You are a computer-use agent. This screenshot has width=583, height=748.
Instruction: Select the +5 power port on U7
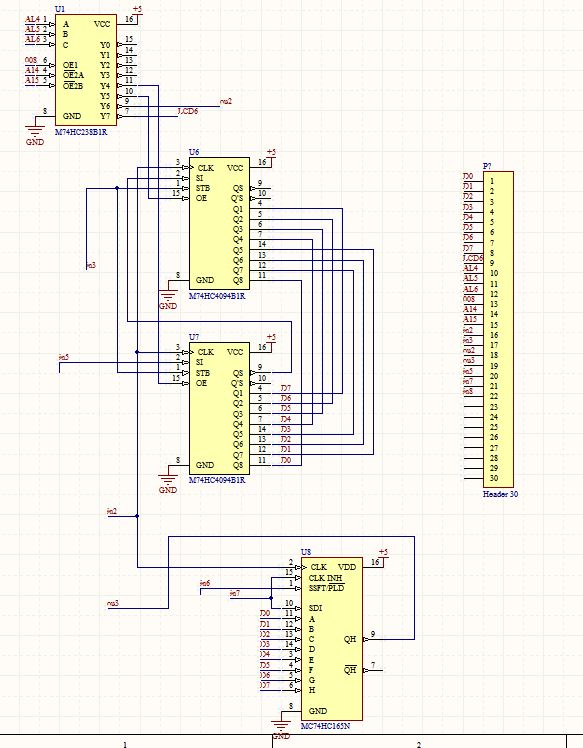click(x=271, y=337)
